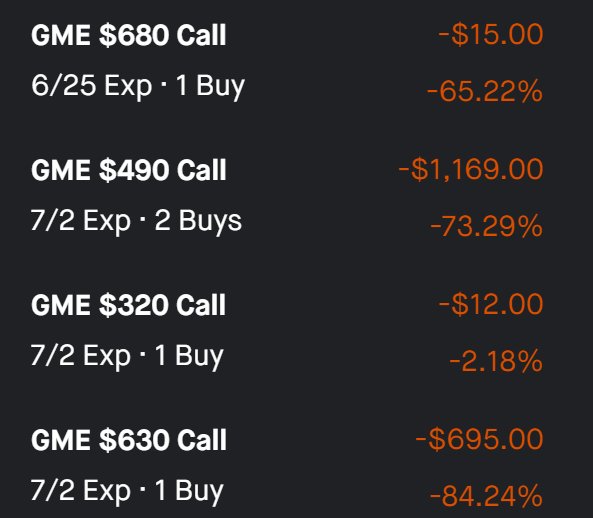Open the GME $490 Call position
The height and width of the screenshot is (518, 593).
pyautogui.click(x=129, y=170)
